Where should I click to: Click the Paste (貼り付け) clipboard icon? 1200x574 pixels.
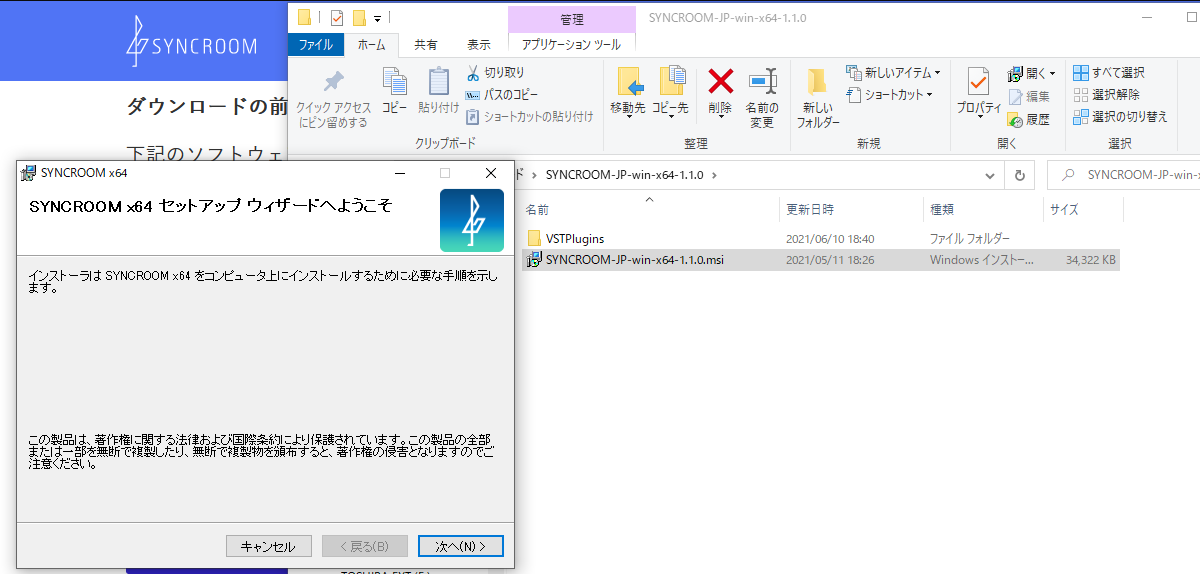coord(439,83)
